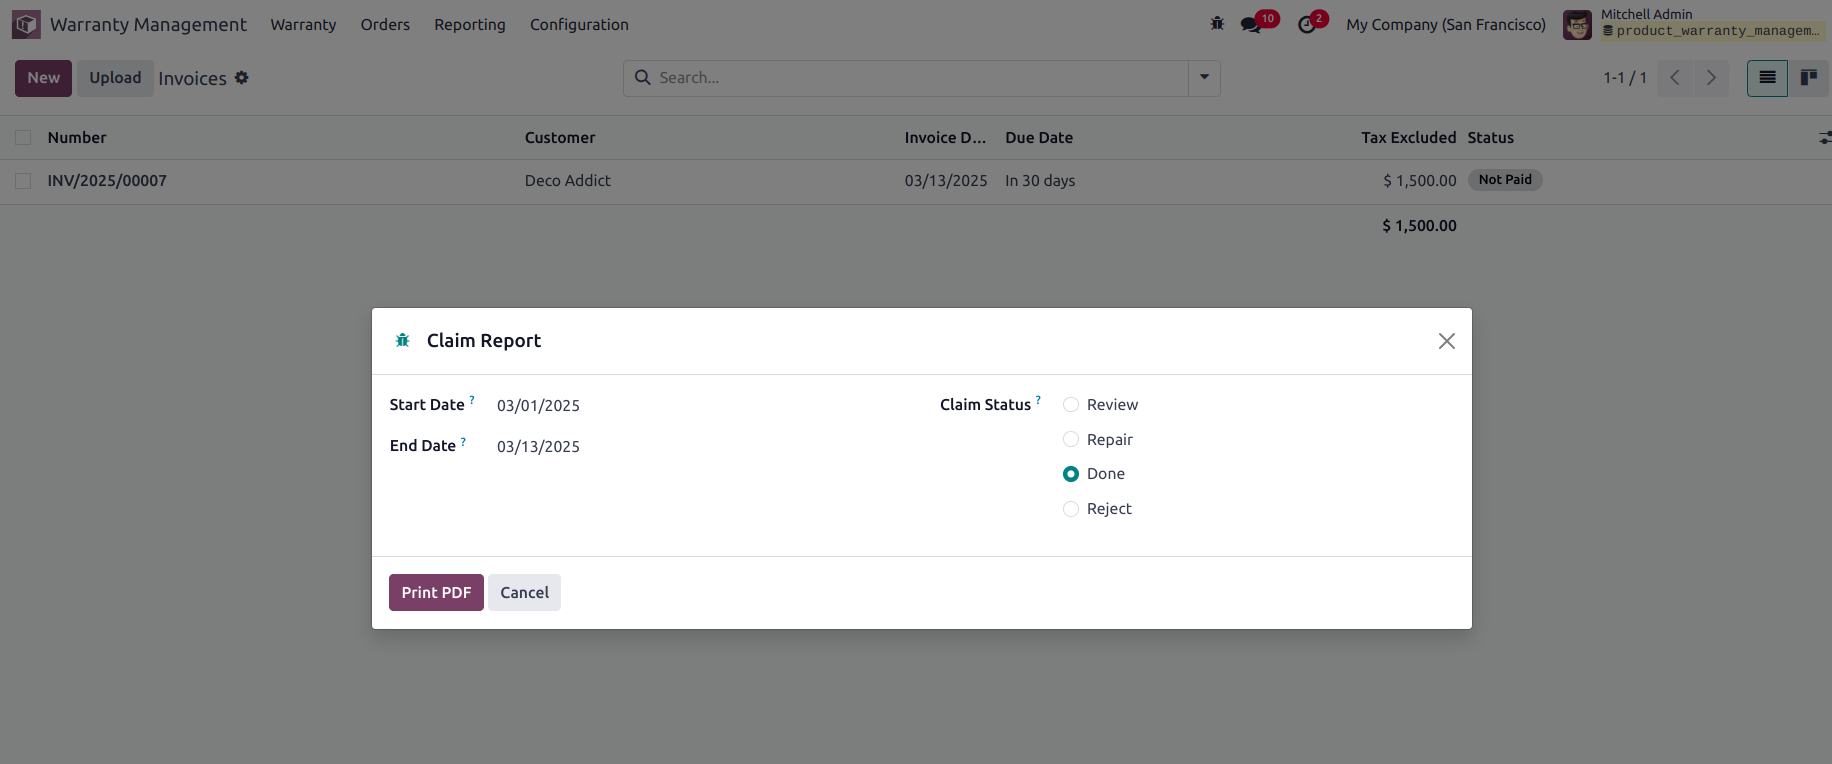Tick the checkbox for INV/2025/00007
This screenshot has height=764, width=1832.
(23, 181)
